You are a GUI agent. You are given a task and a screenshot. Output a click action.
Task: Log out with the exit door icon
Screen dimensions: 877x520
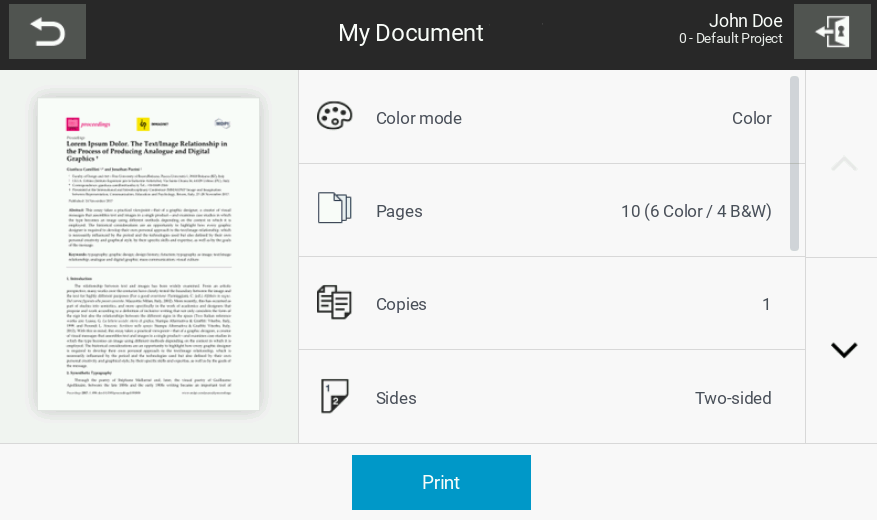pos(832,32)
